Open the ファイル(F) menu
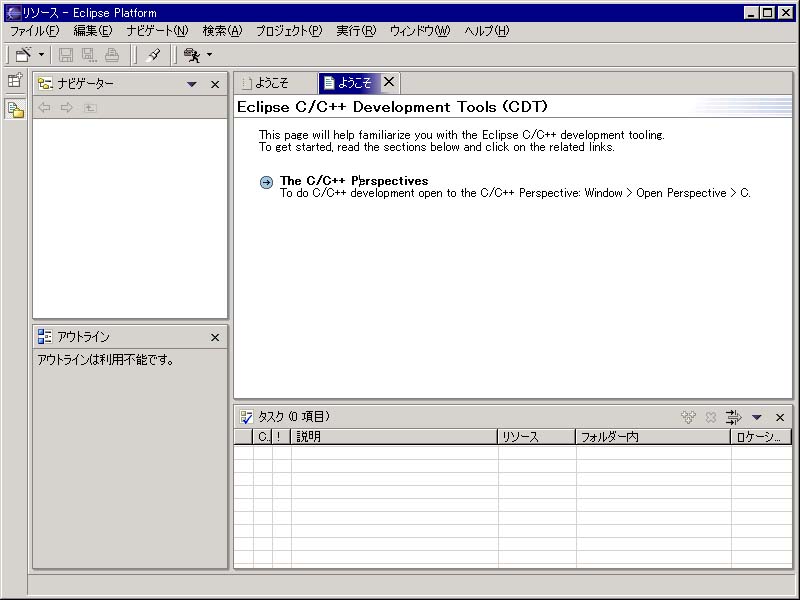 pos(35,31)
